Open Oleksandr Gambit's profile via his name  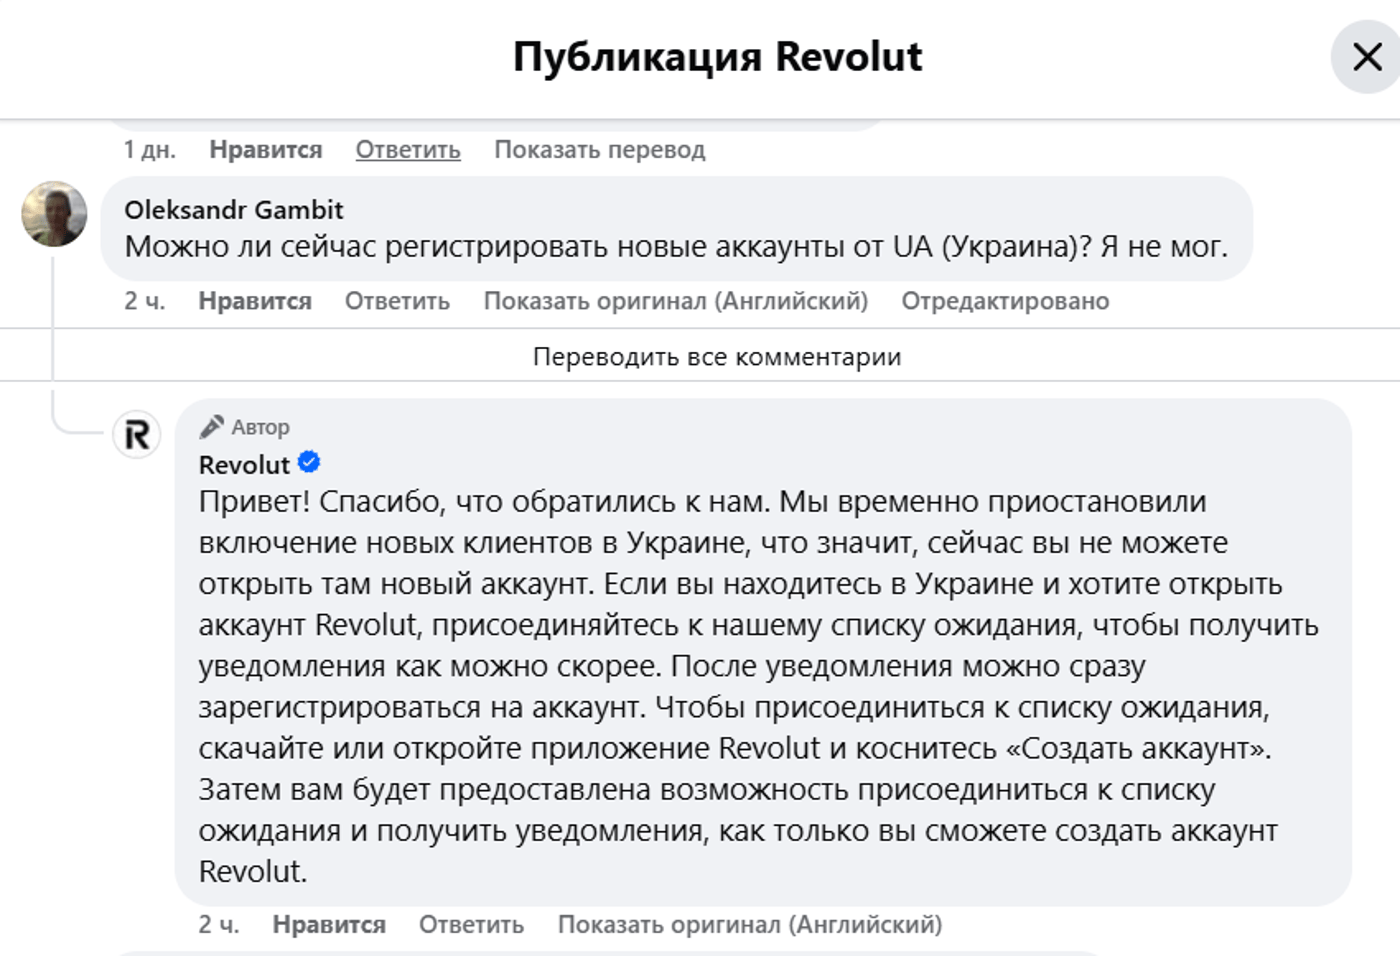233,210
